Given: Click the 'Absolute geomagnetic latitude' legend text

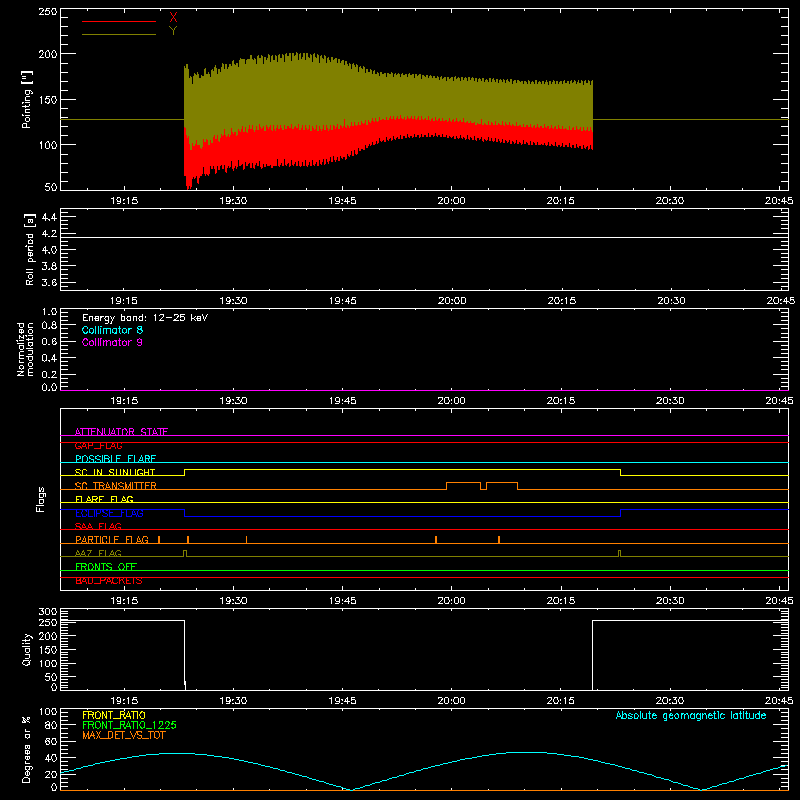Looking at the screenshot, I should (691, 715).
